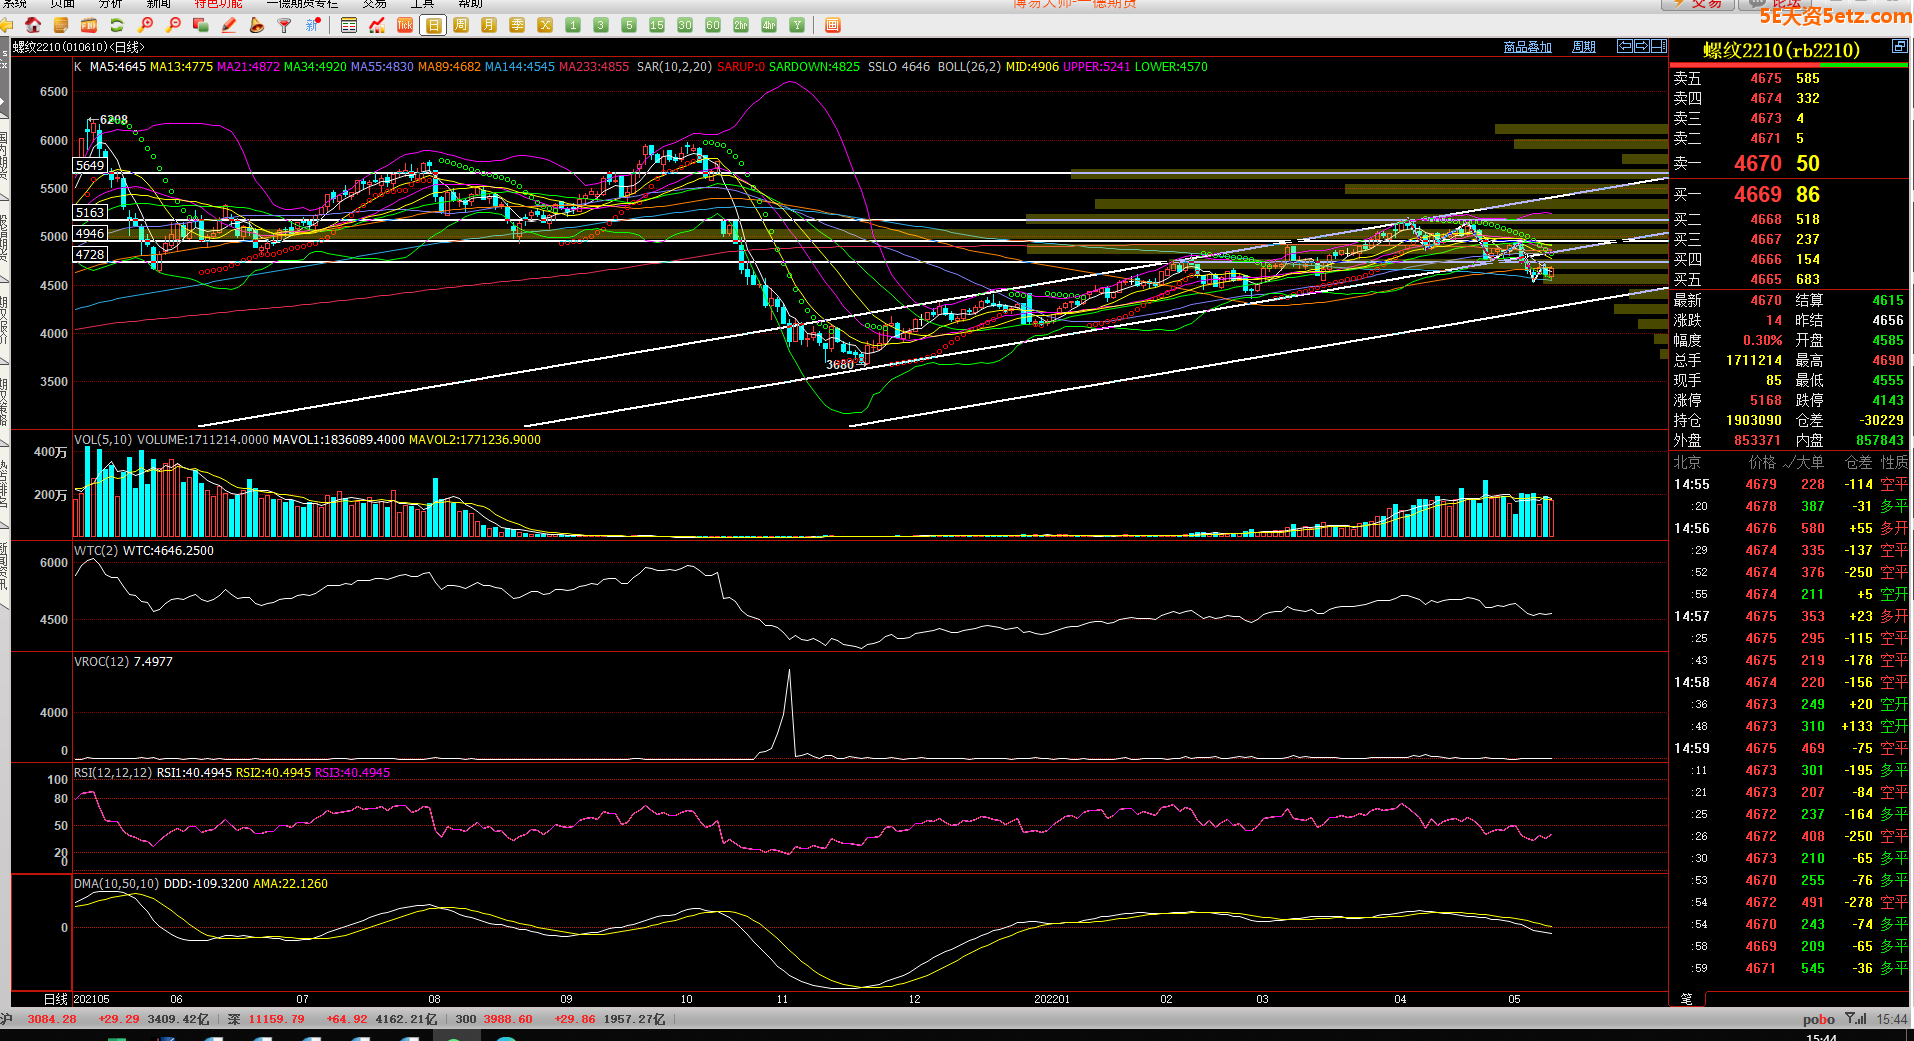This screenshot has height=1041, width=1914.
Task: Click the 螺纹2210(rb2210) quote title
Action: 1781,50
